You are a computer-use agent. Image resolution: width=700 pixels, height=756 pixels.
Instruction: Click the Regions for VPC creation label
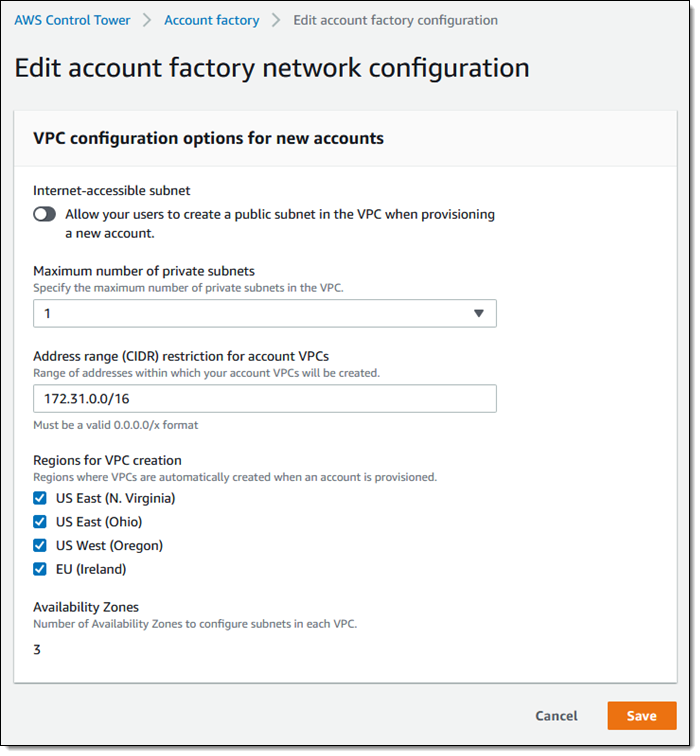(x=107, y=461)
